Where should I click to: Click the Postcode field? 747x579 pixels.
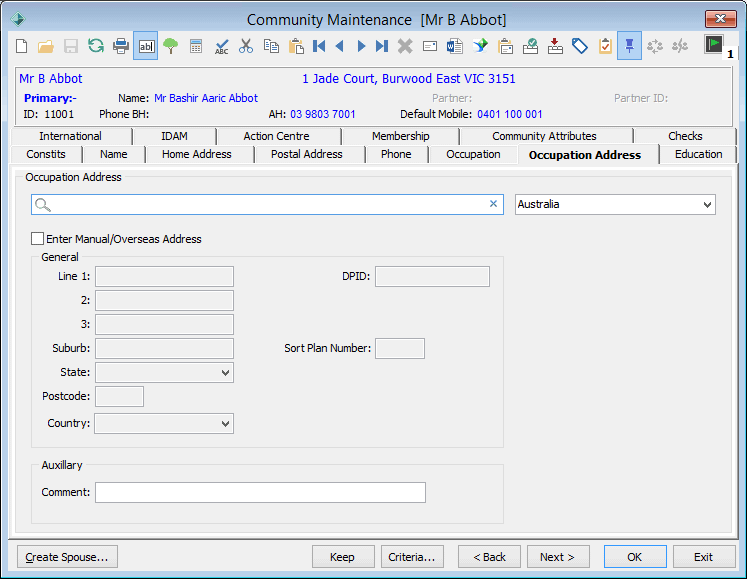tap(119, 396)
